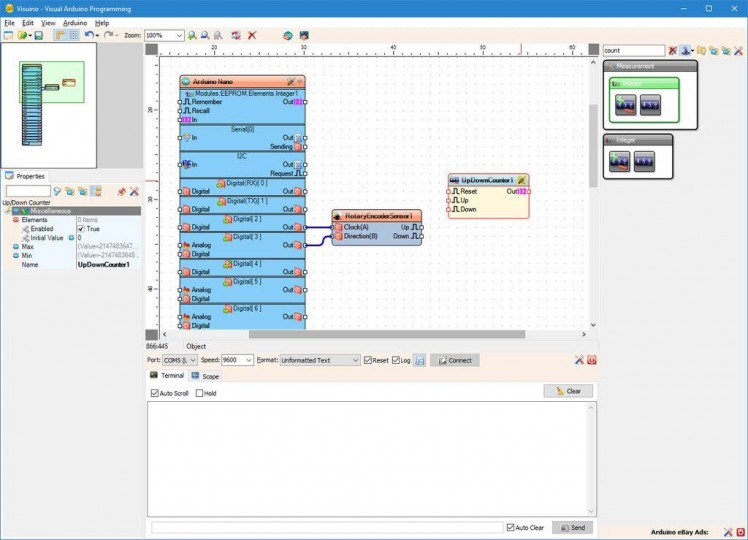Switch to the Scope tab
The height and width of the screenshot is (540, 748).
(x=205, y=376)
